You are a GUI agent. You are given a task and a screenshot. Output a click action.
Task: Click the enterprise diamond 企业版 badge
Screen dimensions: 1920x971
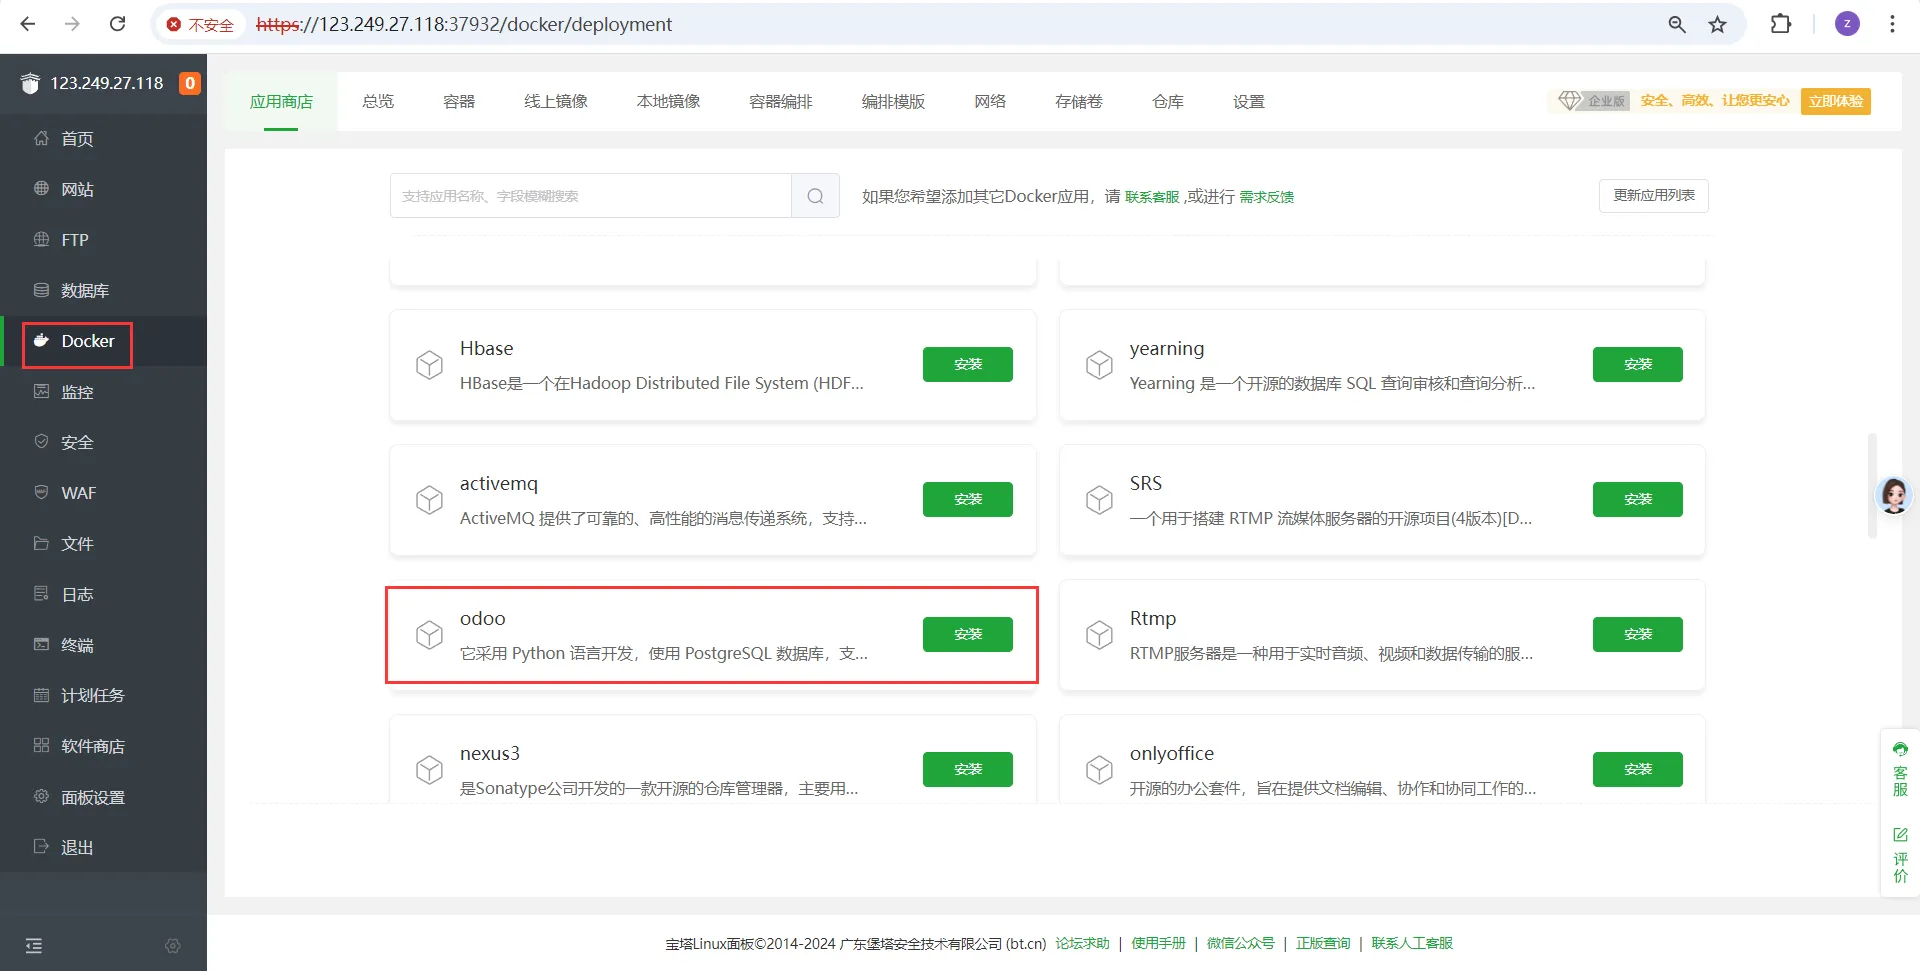1593,101
